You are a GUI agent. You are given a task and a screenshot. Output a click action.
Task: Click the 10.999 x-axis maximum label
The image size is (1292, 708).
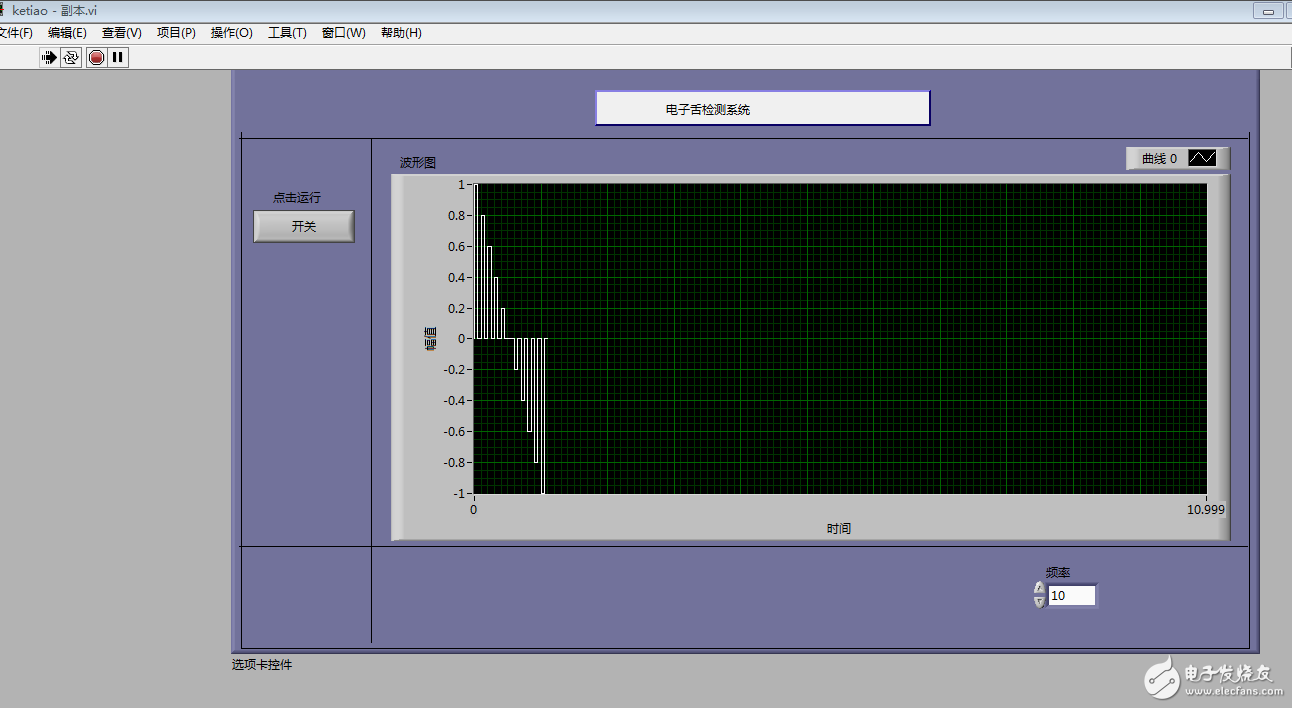[x=1205, y=509]
